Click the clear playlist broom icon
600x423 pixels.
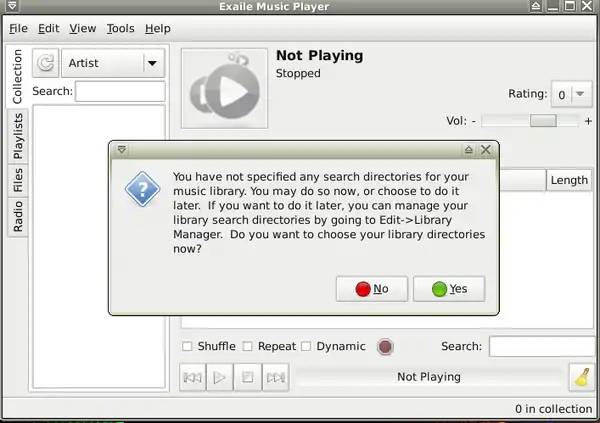coord(581,377)
